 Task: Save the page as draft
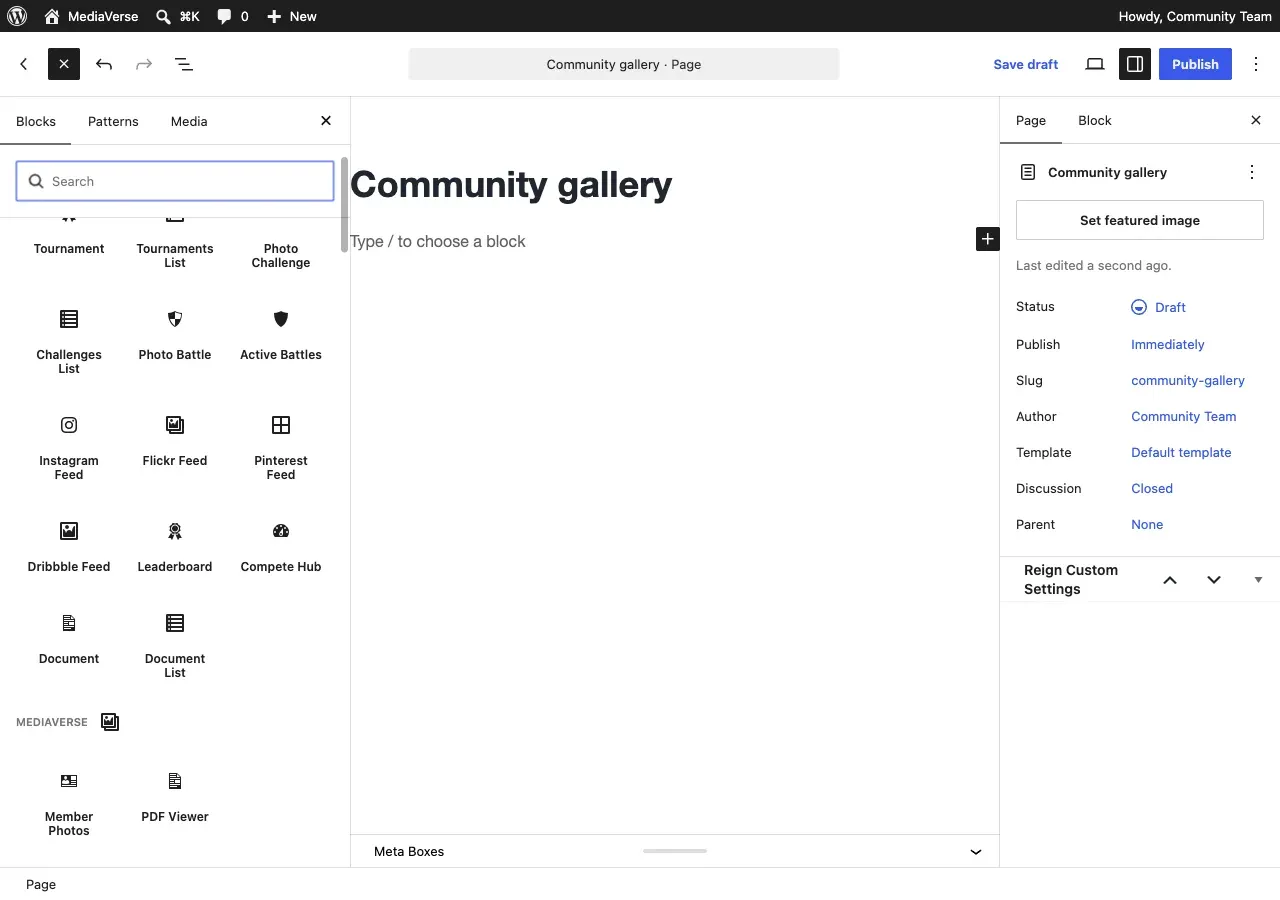click(1026, 64)
